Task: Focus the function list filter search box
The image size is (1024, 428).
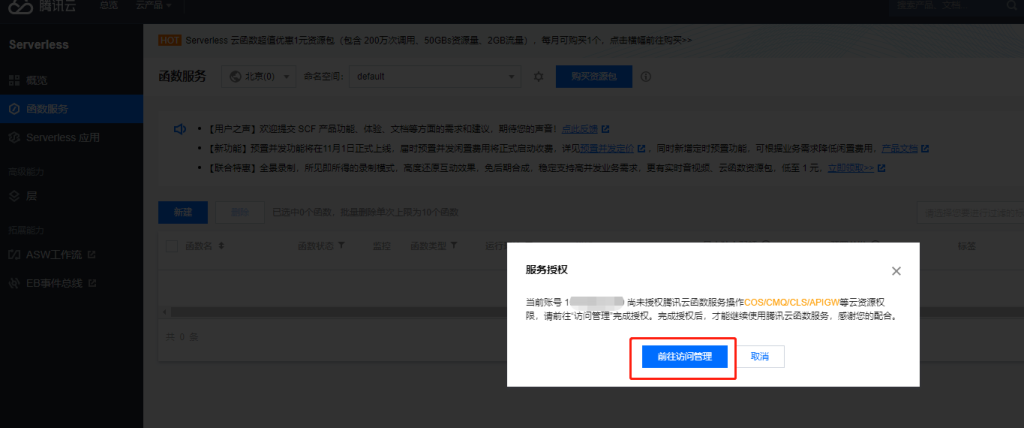Action: (970, 212)
